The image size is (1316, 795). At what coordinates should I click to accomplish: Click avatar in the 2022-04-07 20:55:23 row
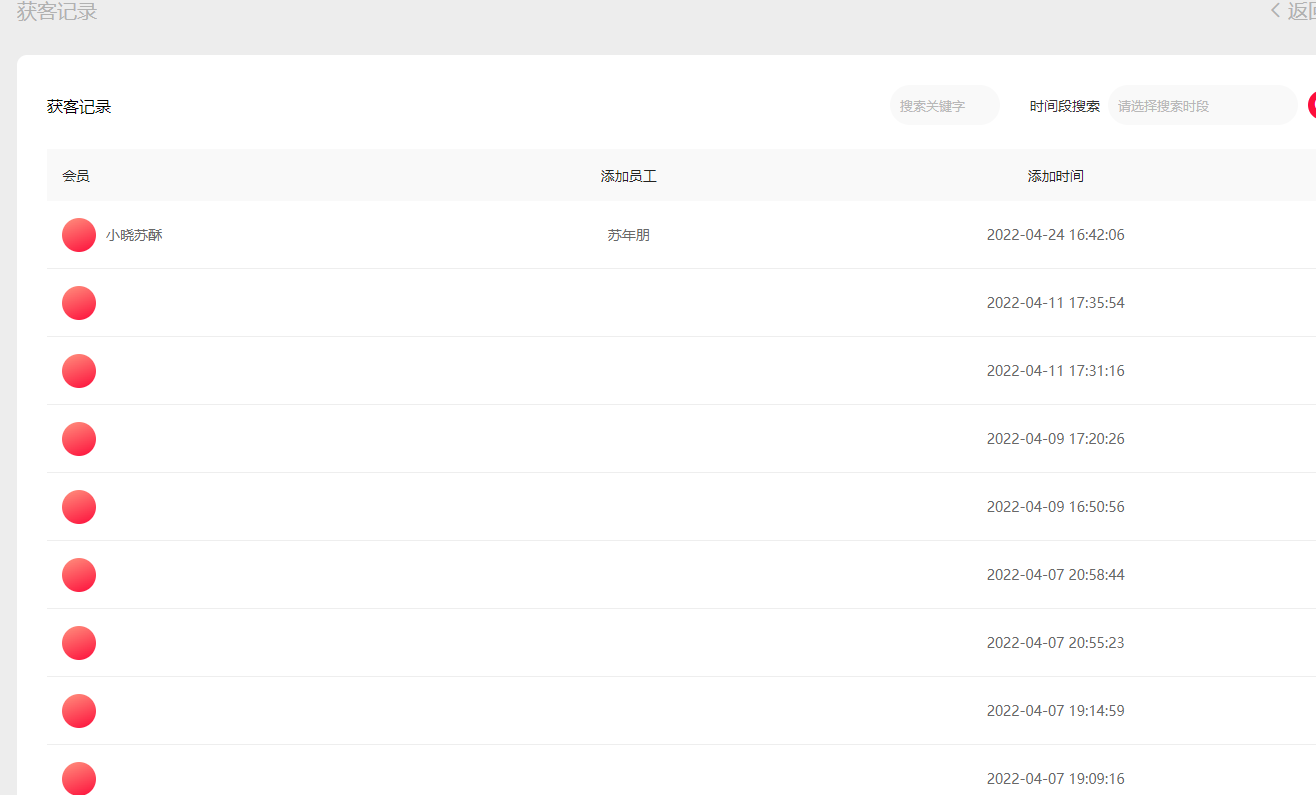79,643
